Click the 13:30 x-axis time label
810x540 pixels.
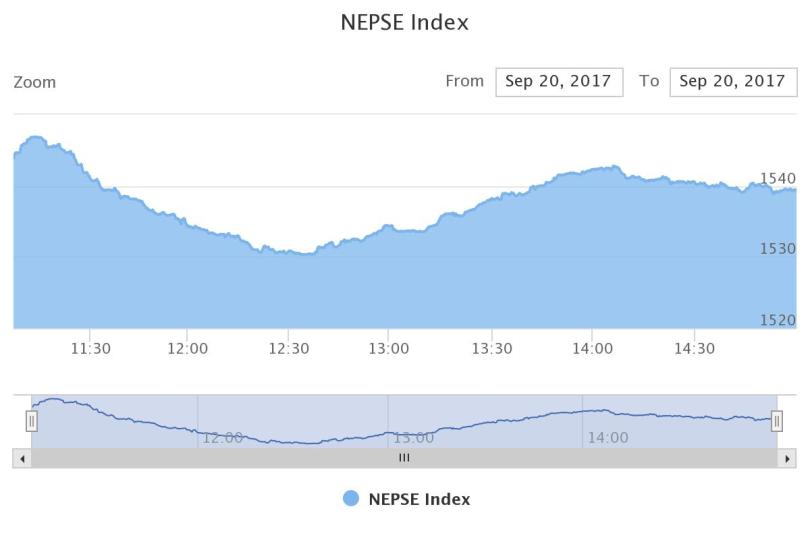pos(491,348)
